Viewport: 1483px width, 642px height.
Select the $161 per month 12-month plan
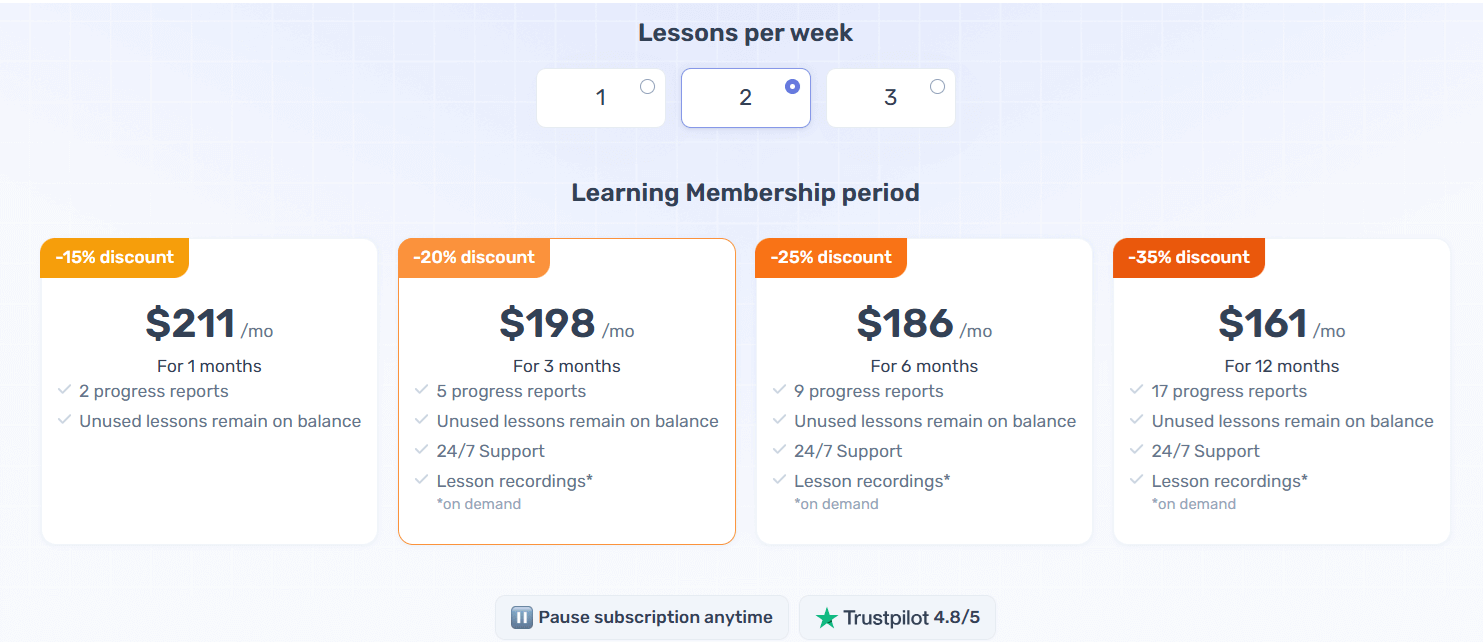1281,325
